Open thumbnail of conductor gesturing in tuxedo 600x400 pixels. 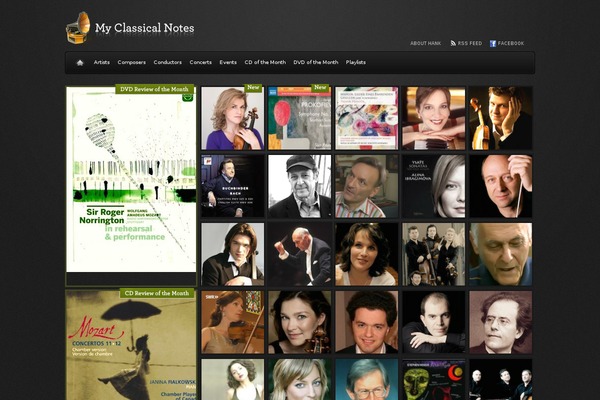point(300,255)
